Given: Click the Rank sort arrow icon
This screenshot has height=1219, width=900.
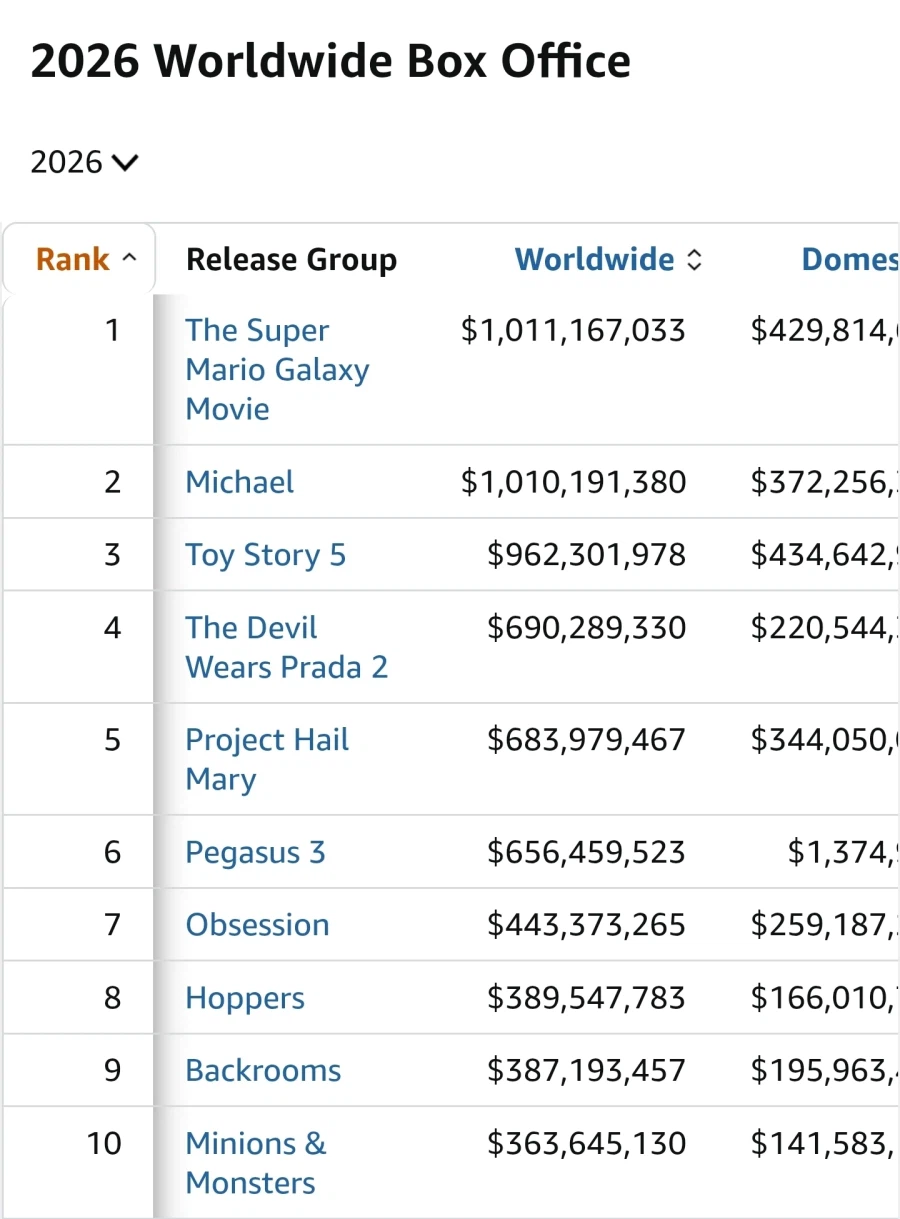Looking at the screenshot, I should click(129, 259).
